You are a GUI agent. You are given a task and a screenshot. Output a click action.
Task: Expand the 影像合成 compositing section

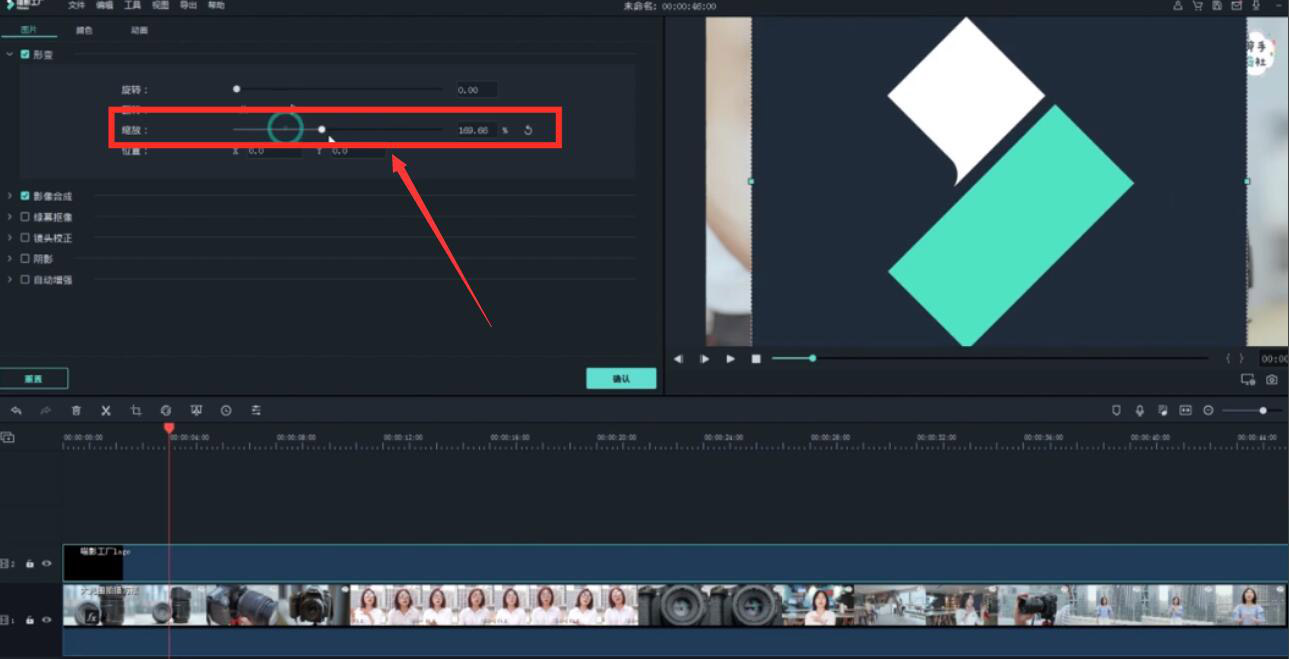(x=10, y=196)
